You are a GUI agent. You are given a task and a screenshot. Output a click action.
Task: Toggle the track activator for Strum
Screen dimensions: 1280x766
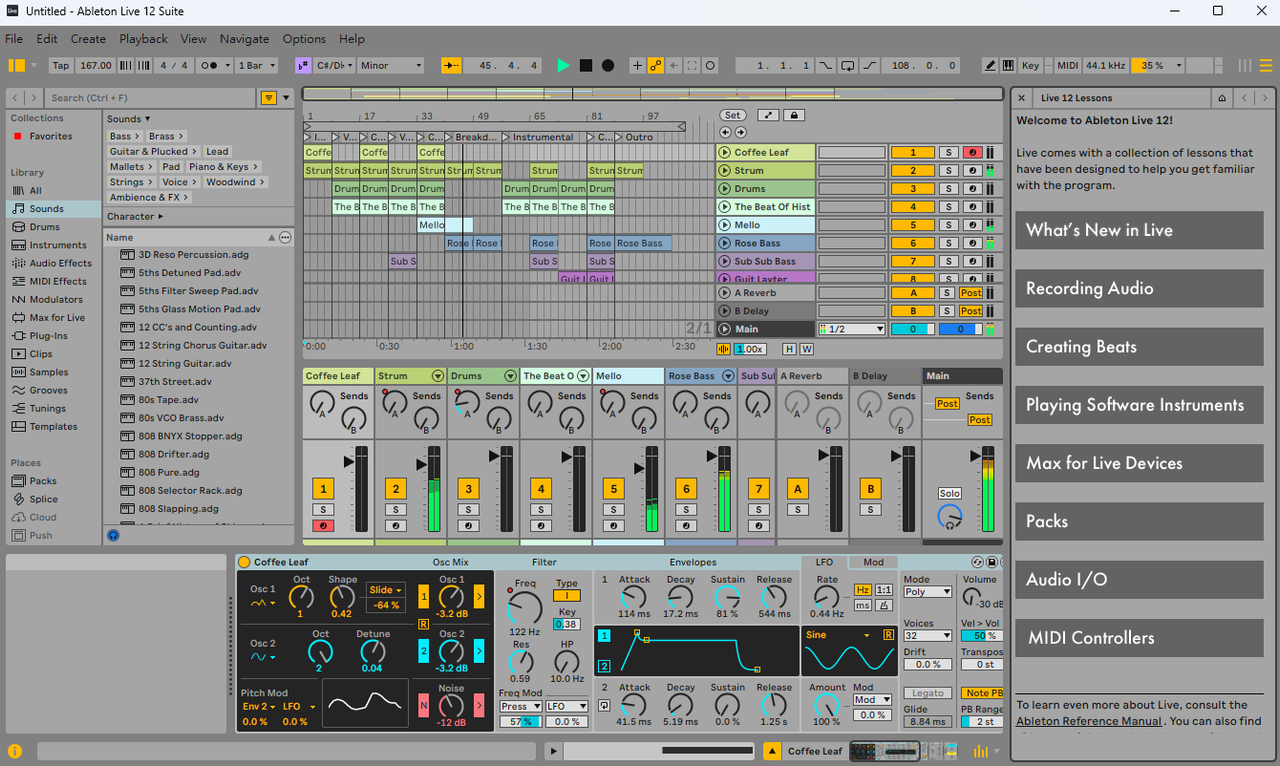[x=912, y=171]
